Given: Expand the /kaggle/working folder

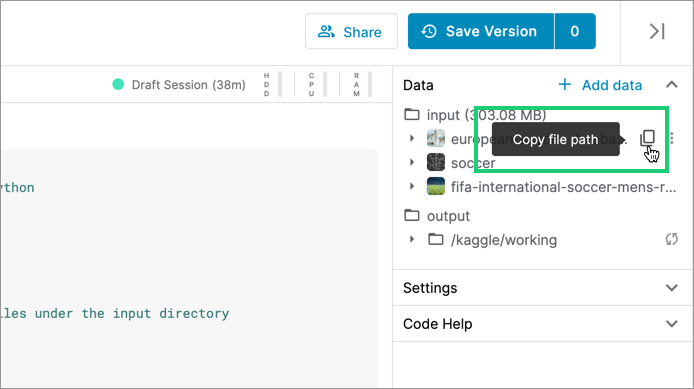Looking at the screenshot, I should tap(412, 239).
